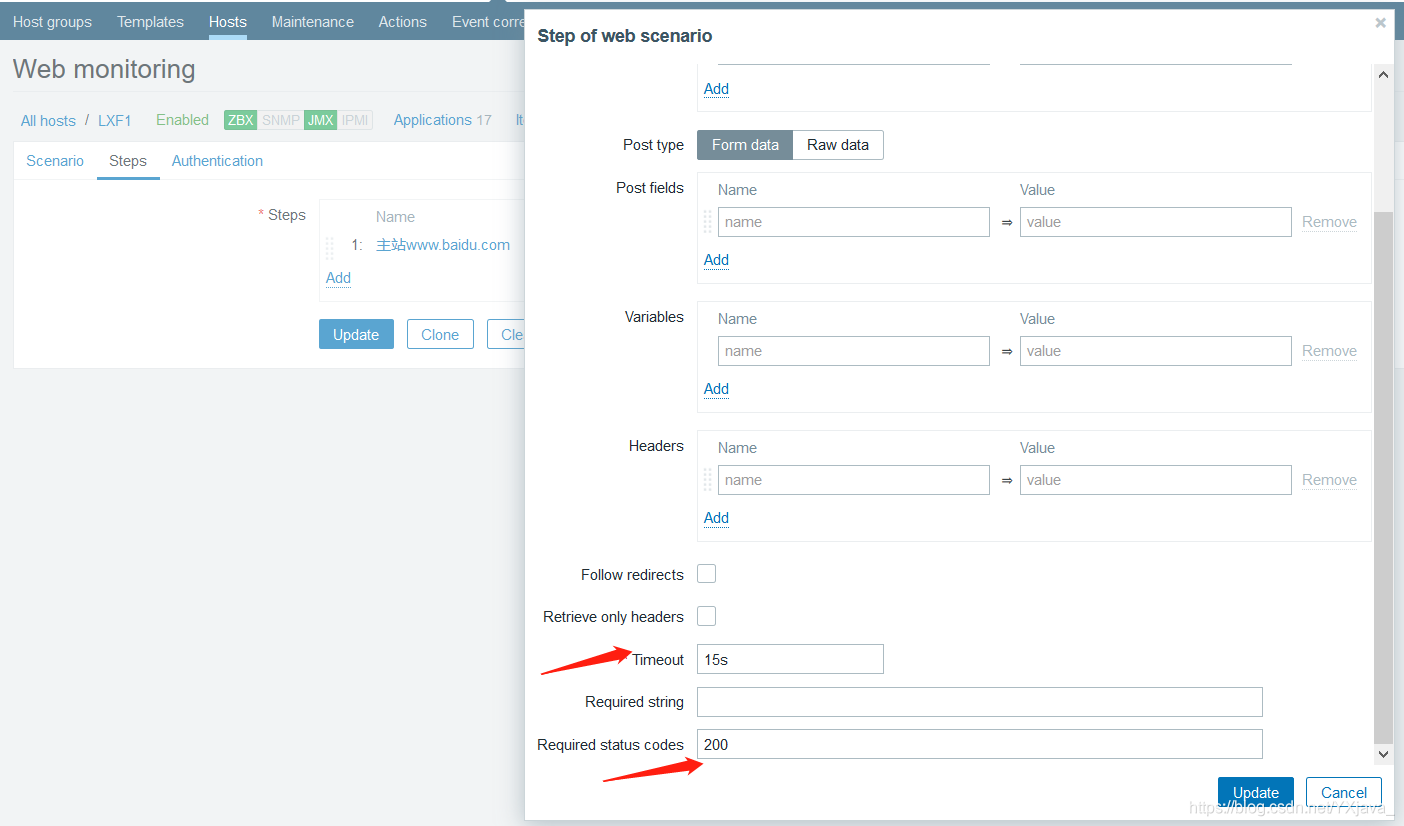
Task: Click the Clone button
Action: (x=440, y=335)
